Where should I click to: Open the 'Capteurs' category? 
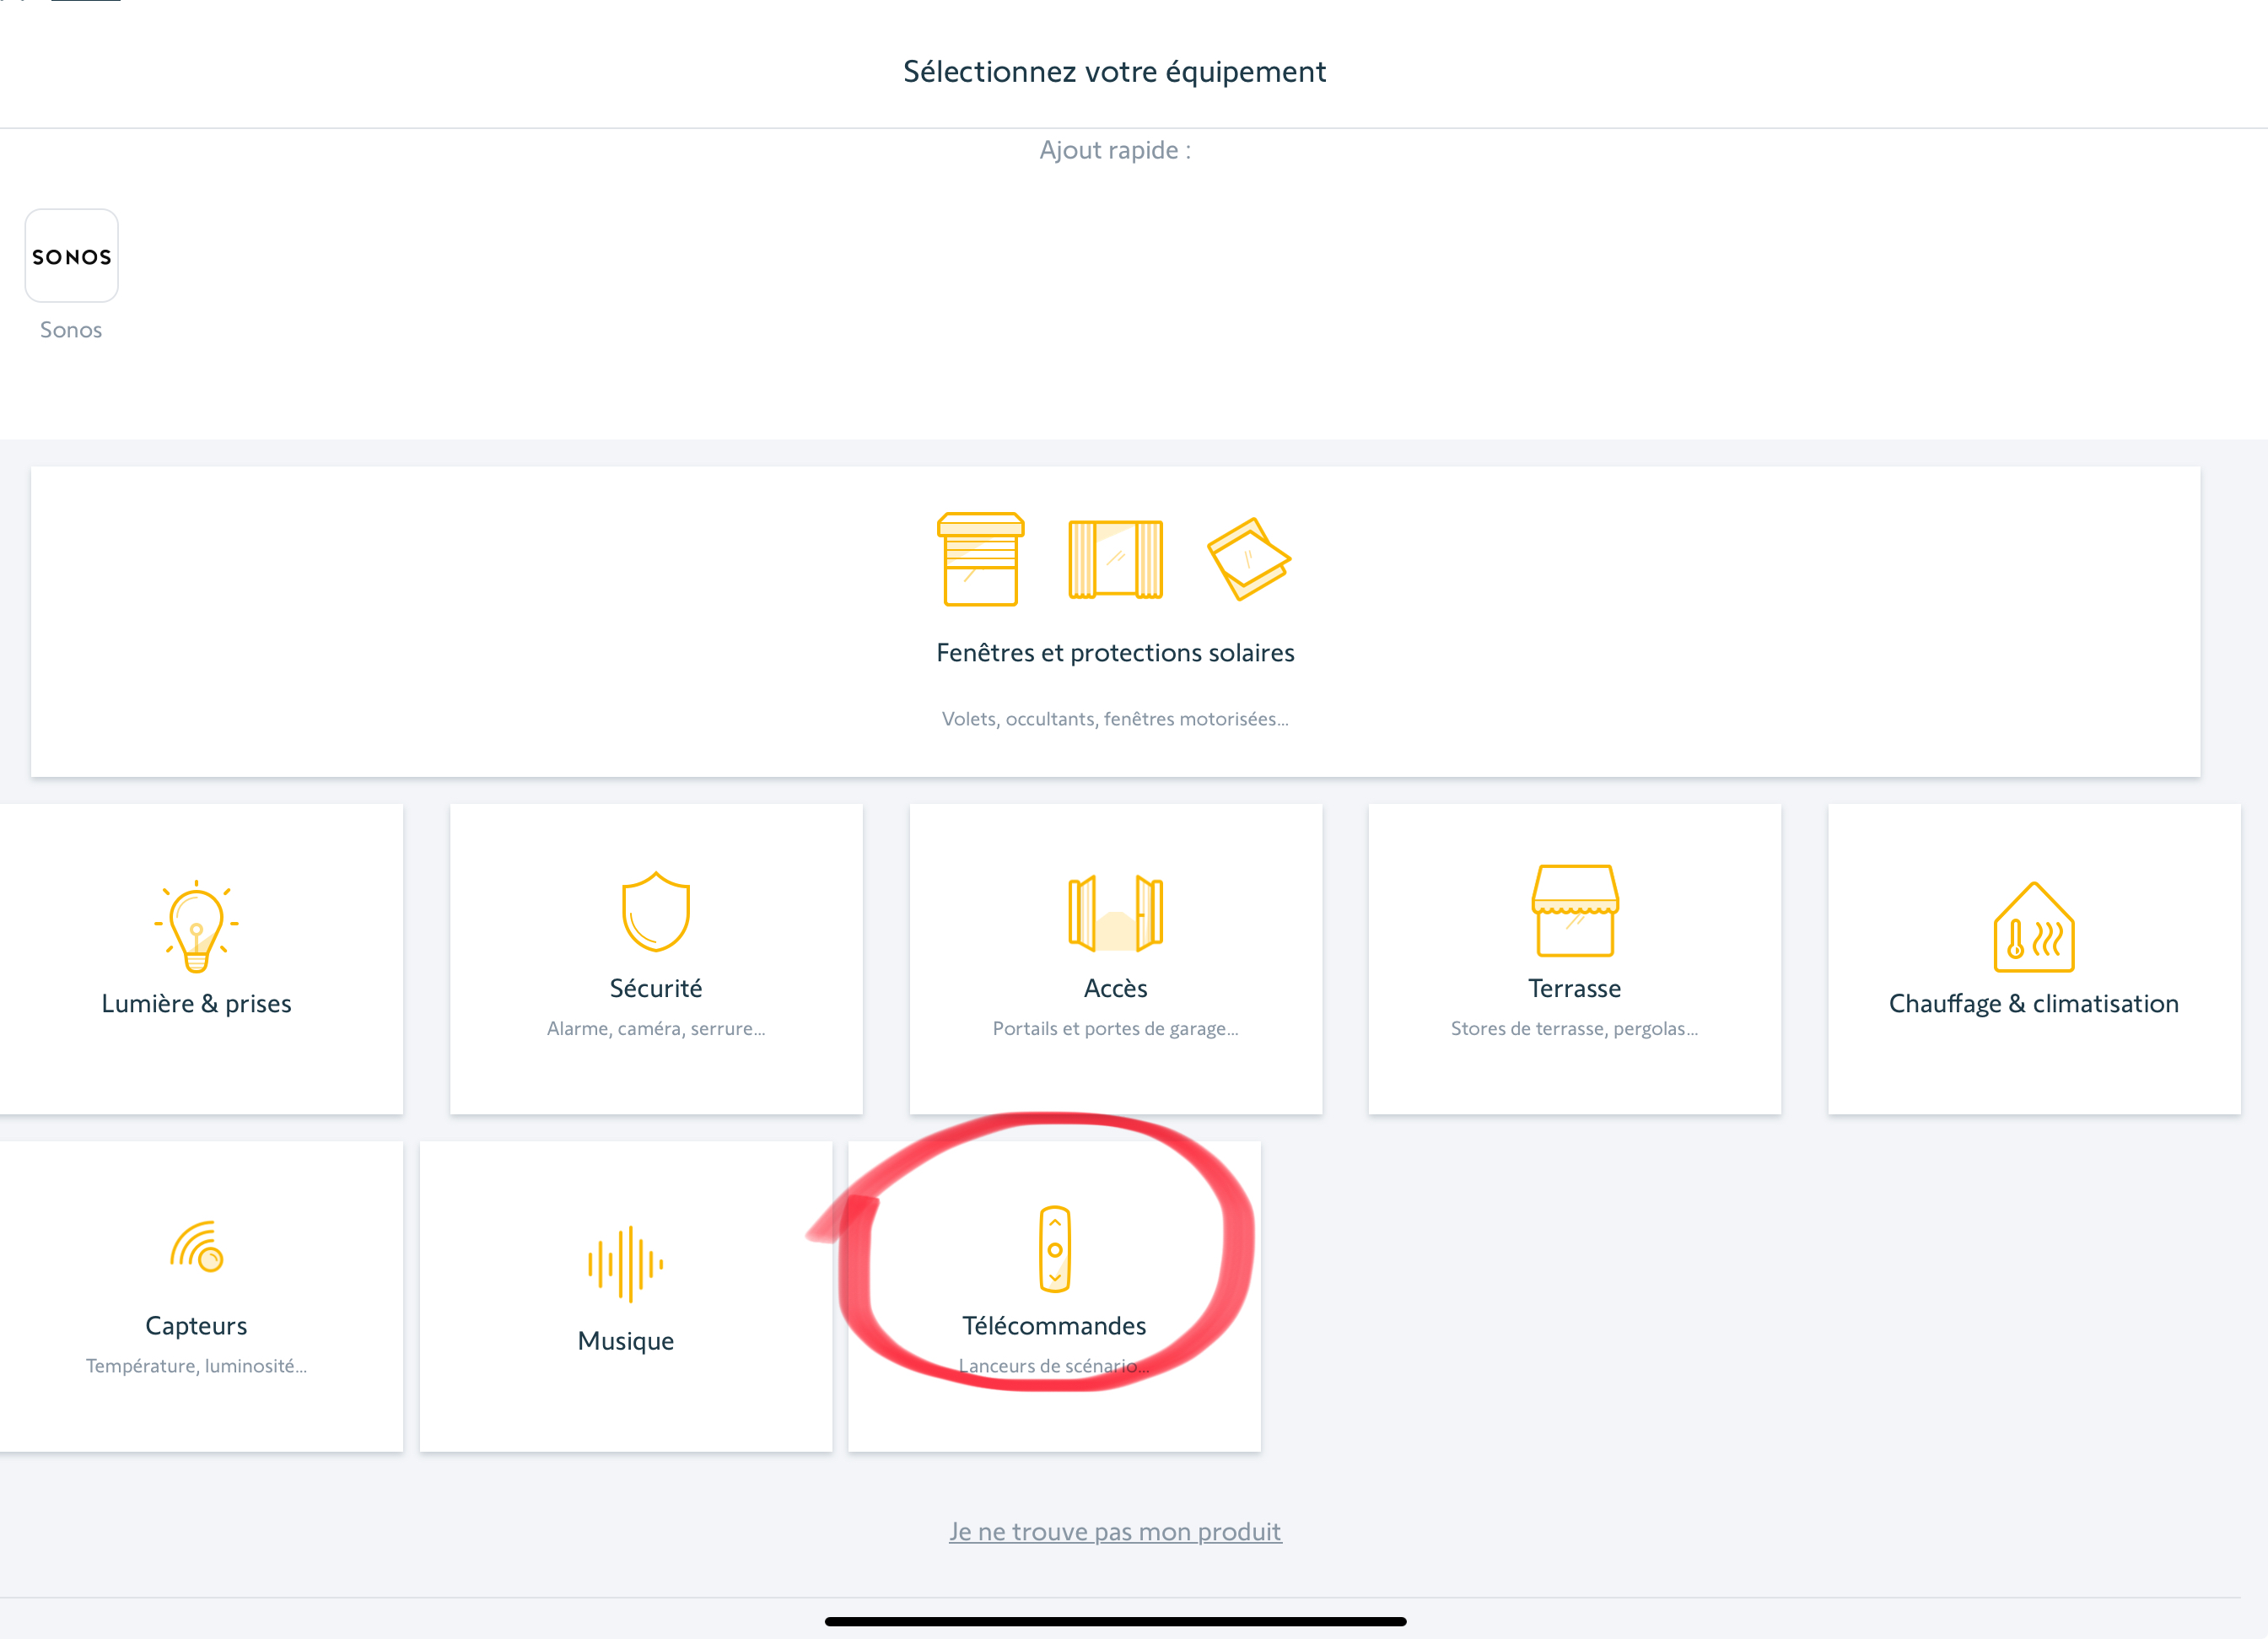196,1326
